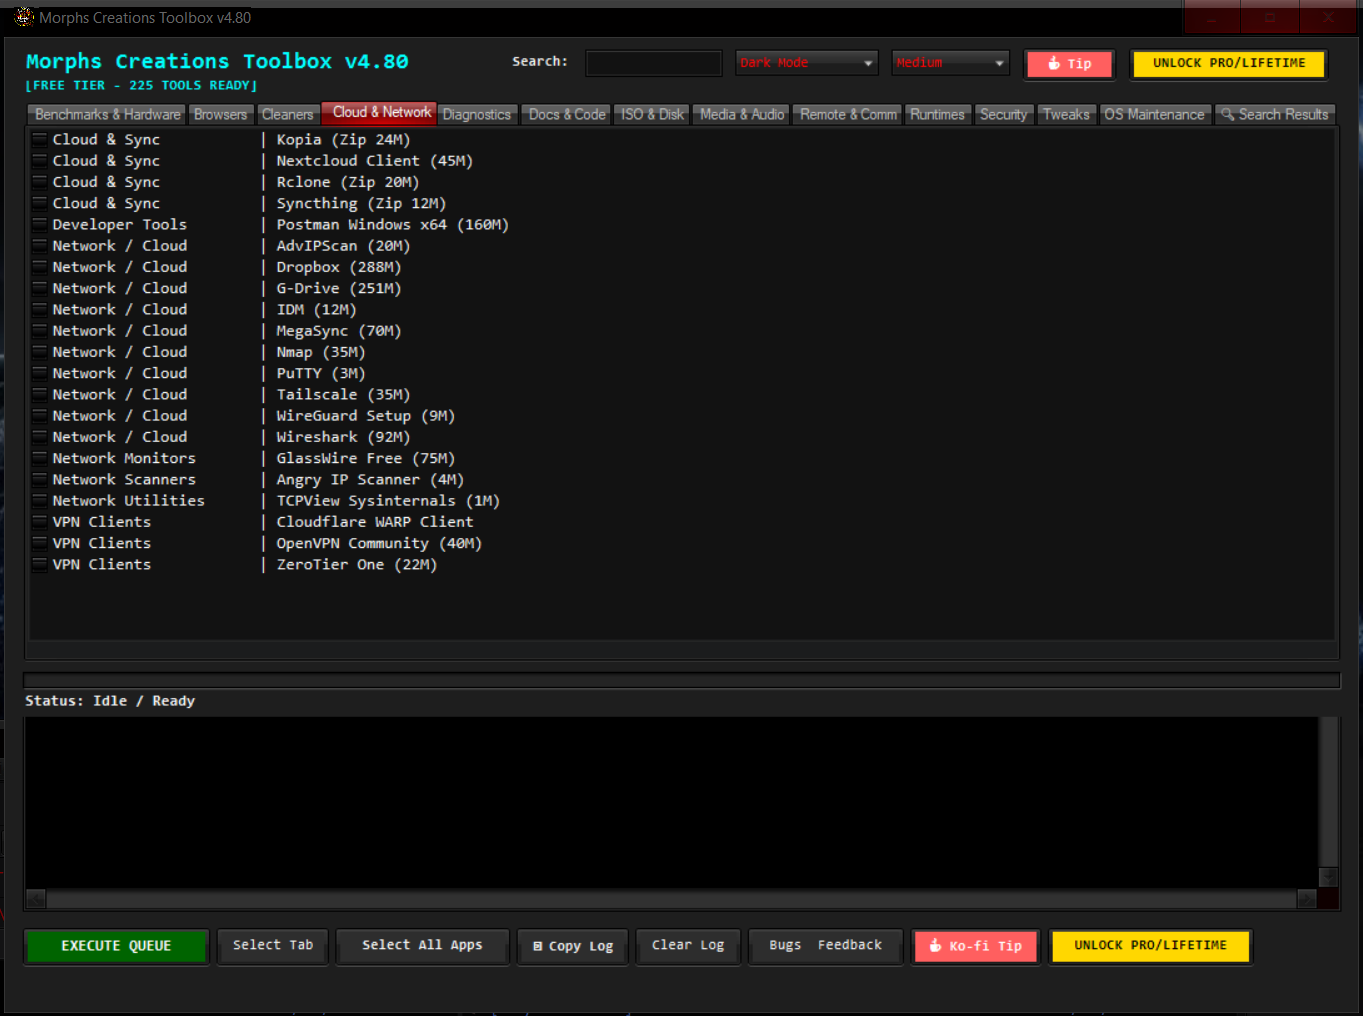This screenshot has height=1016, width=1363.
Task: Switch to the Diagnostics tab
Action: [477, 115]
